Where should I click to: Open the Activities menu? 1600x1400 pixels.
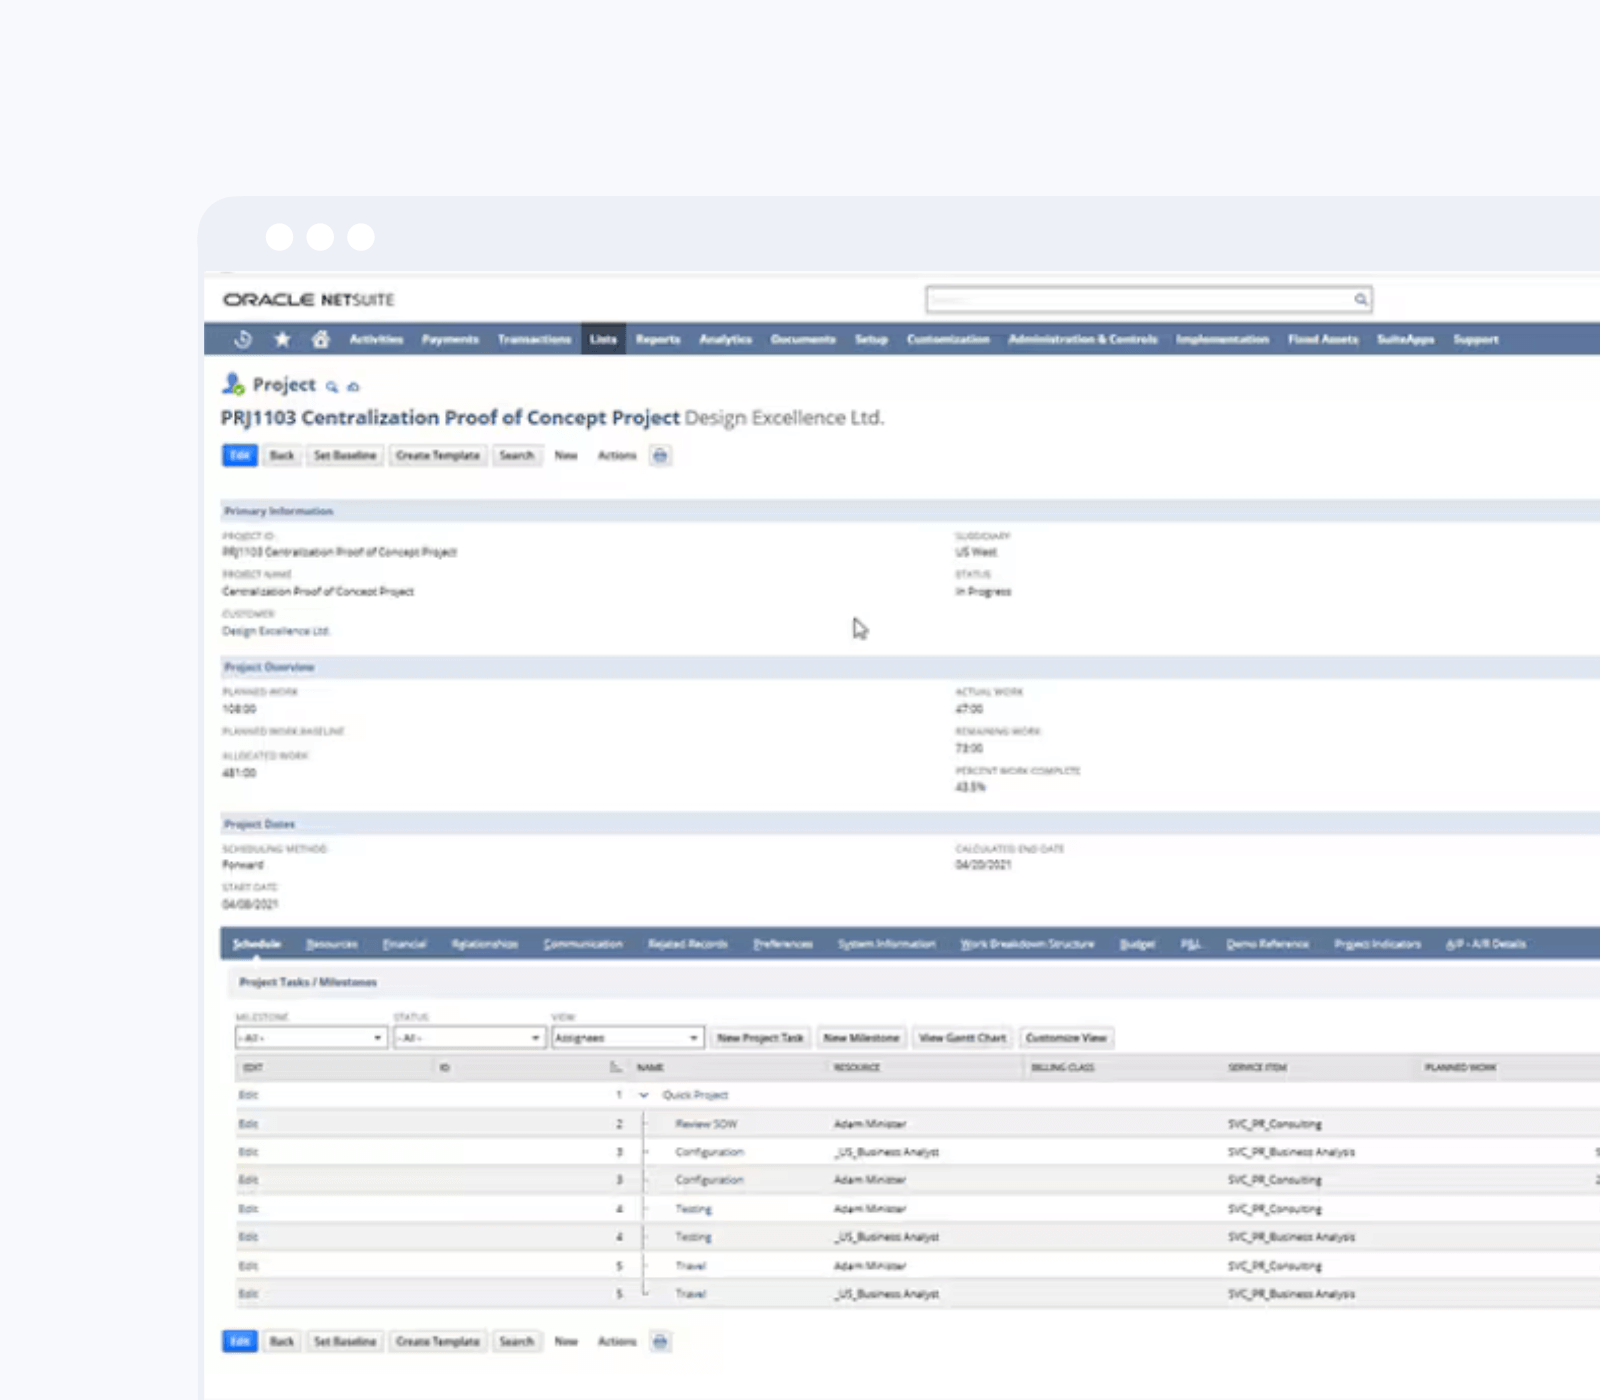[376, 339]
